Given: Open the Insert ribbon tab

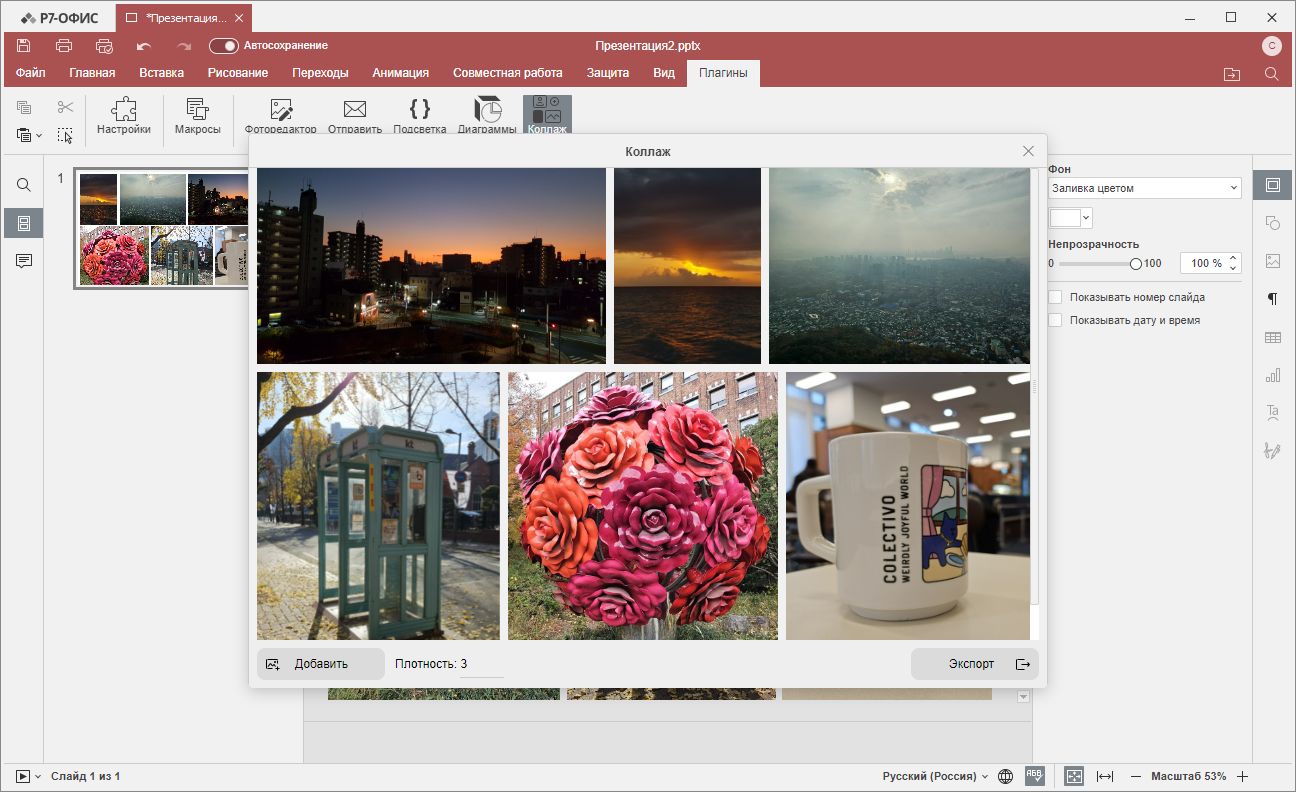Looking at the screenshot, I should (x=161, y=73).
